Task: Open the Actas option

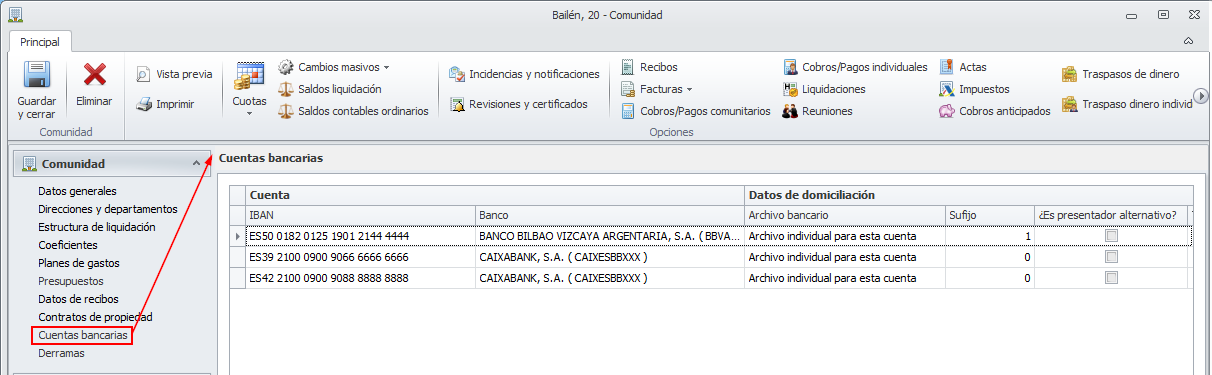Action: (x=963, y=67)
